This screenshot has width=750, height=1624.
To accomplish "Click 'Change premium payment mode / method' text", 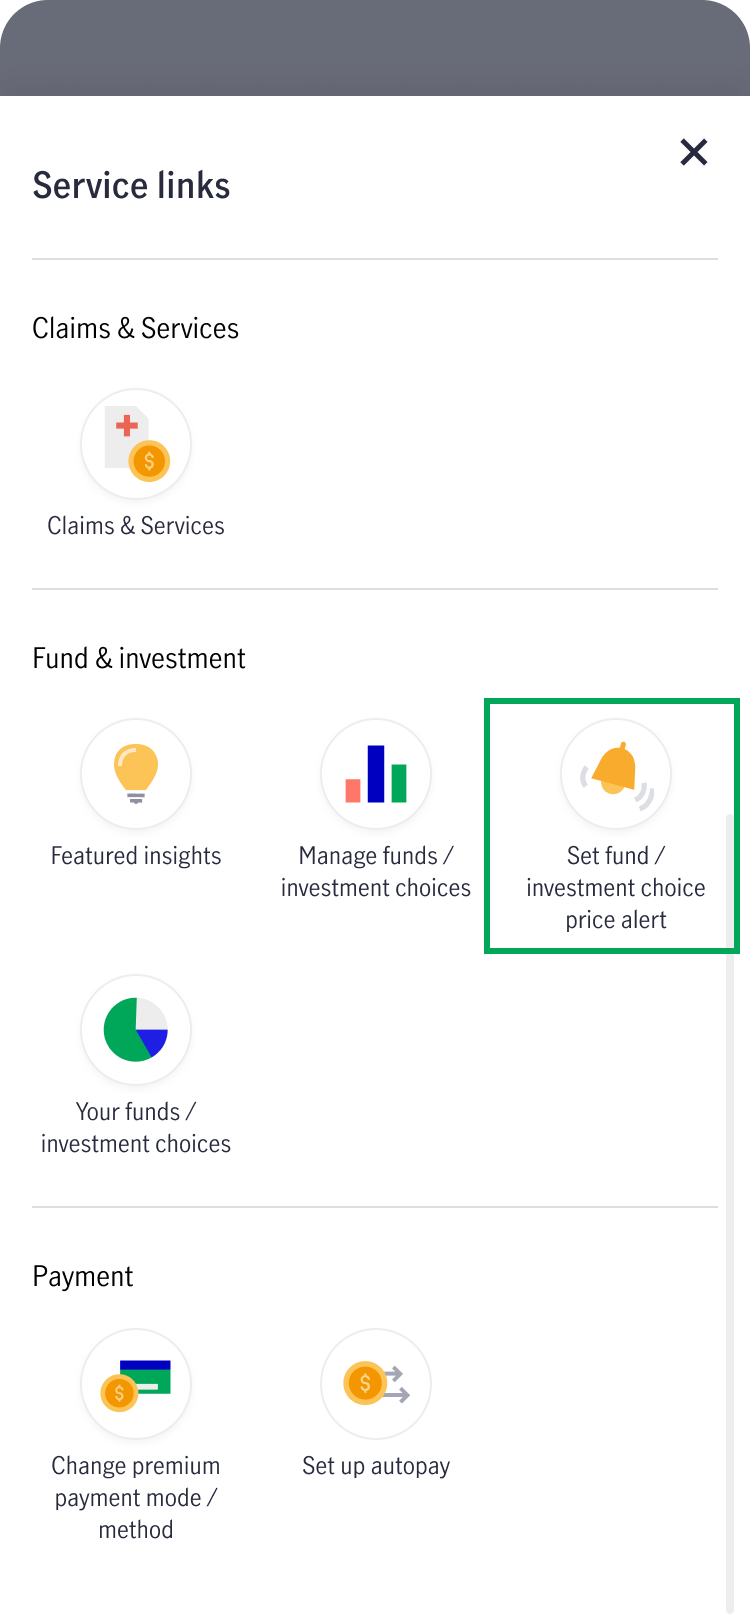I will [136, 1498].
